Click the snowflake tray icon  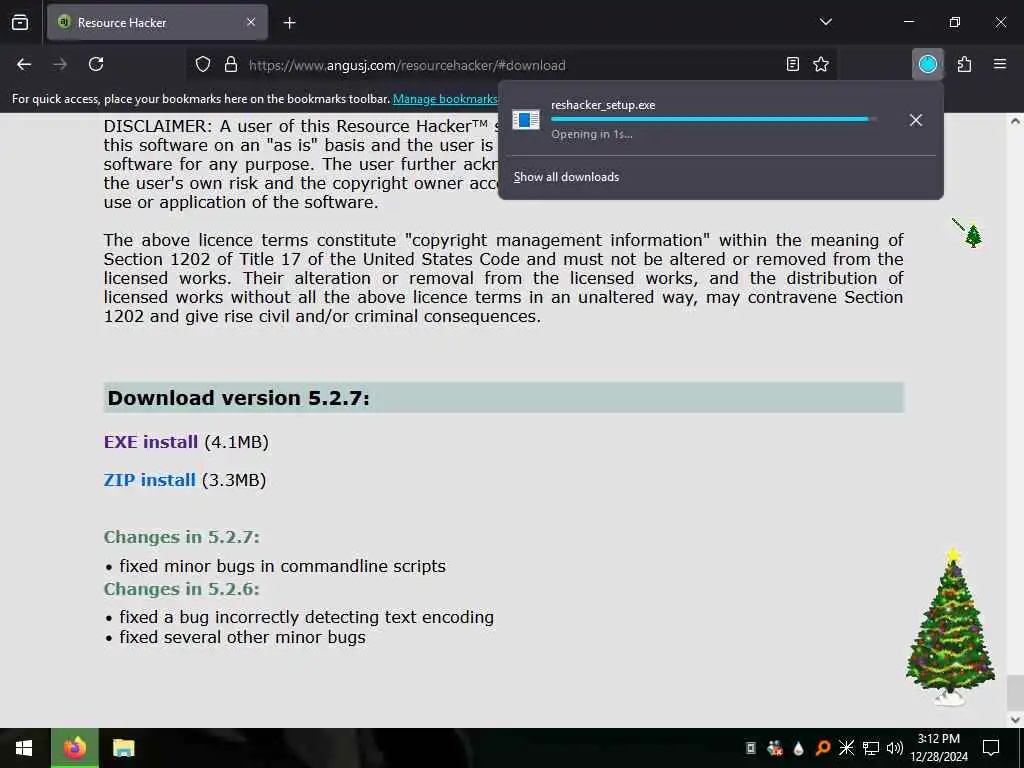[x=846, y=748]
